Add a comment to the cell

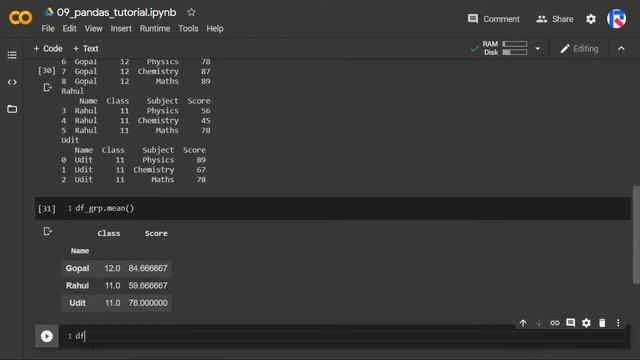[x=571, y=323]
